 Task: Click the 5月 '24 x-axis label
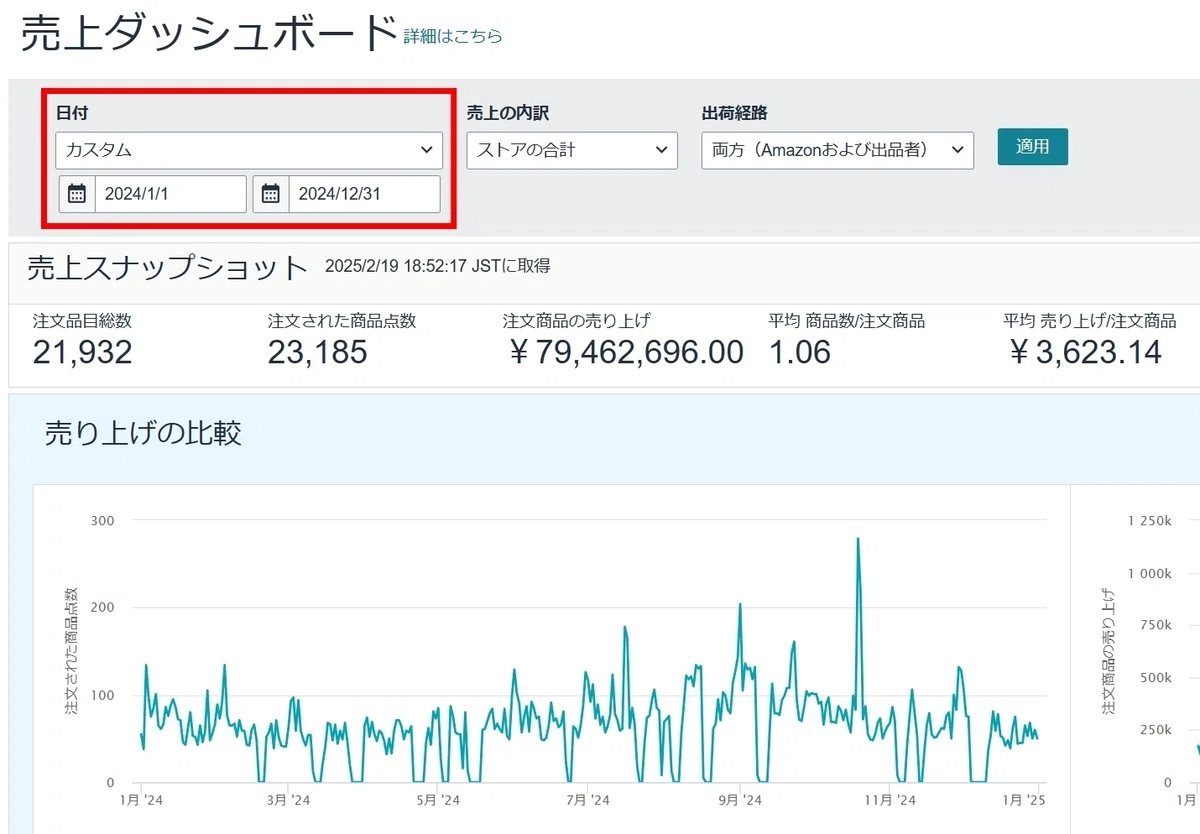pyautogui.click(x=437, y=800)
